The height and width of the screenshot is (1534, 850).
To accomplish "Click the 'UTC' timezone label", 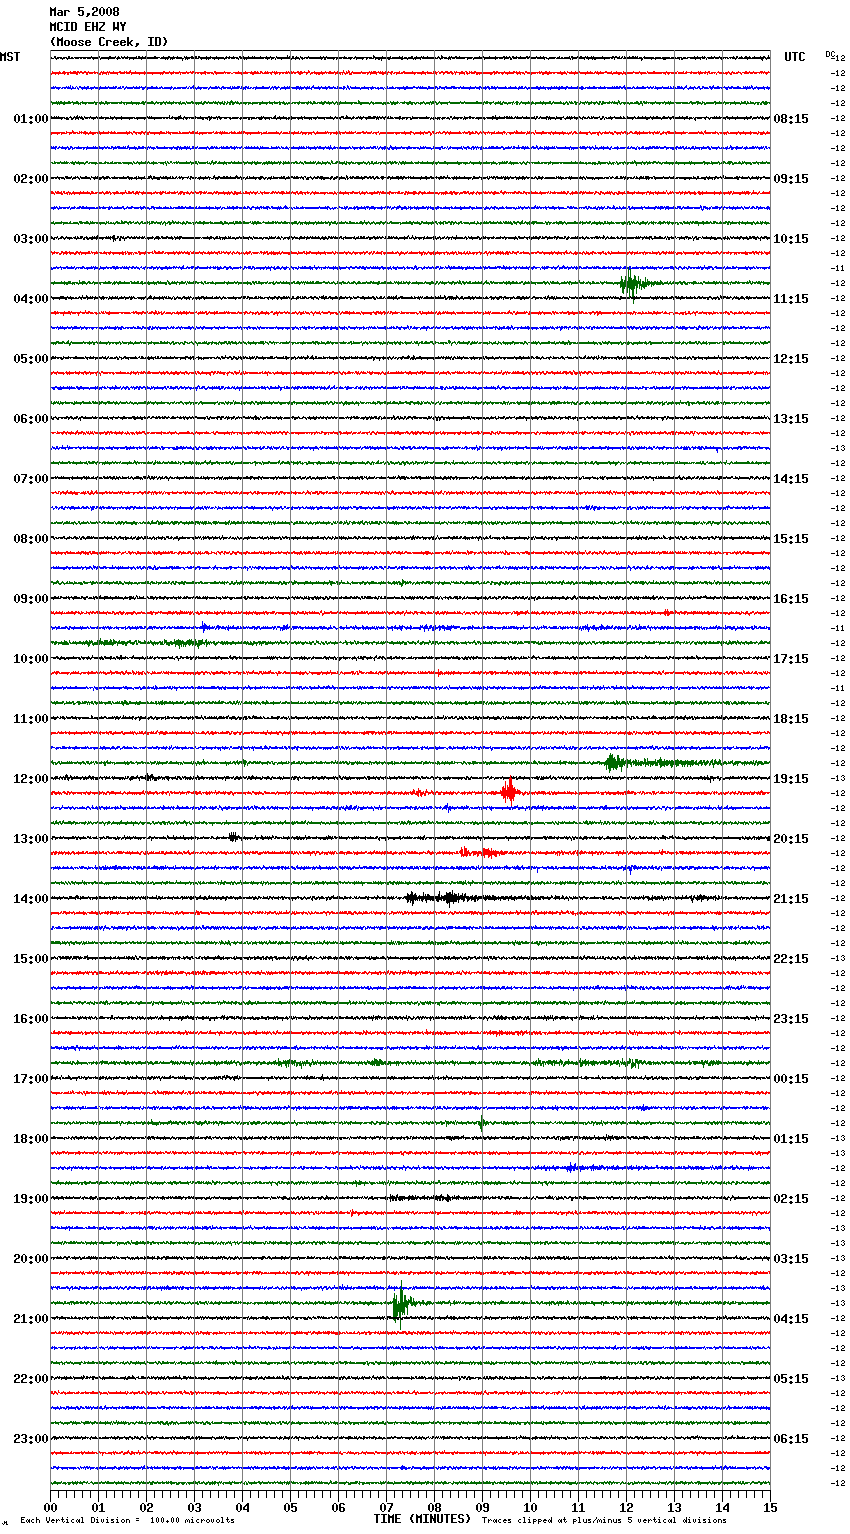I will (795, 57).
